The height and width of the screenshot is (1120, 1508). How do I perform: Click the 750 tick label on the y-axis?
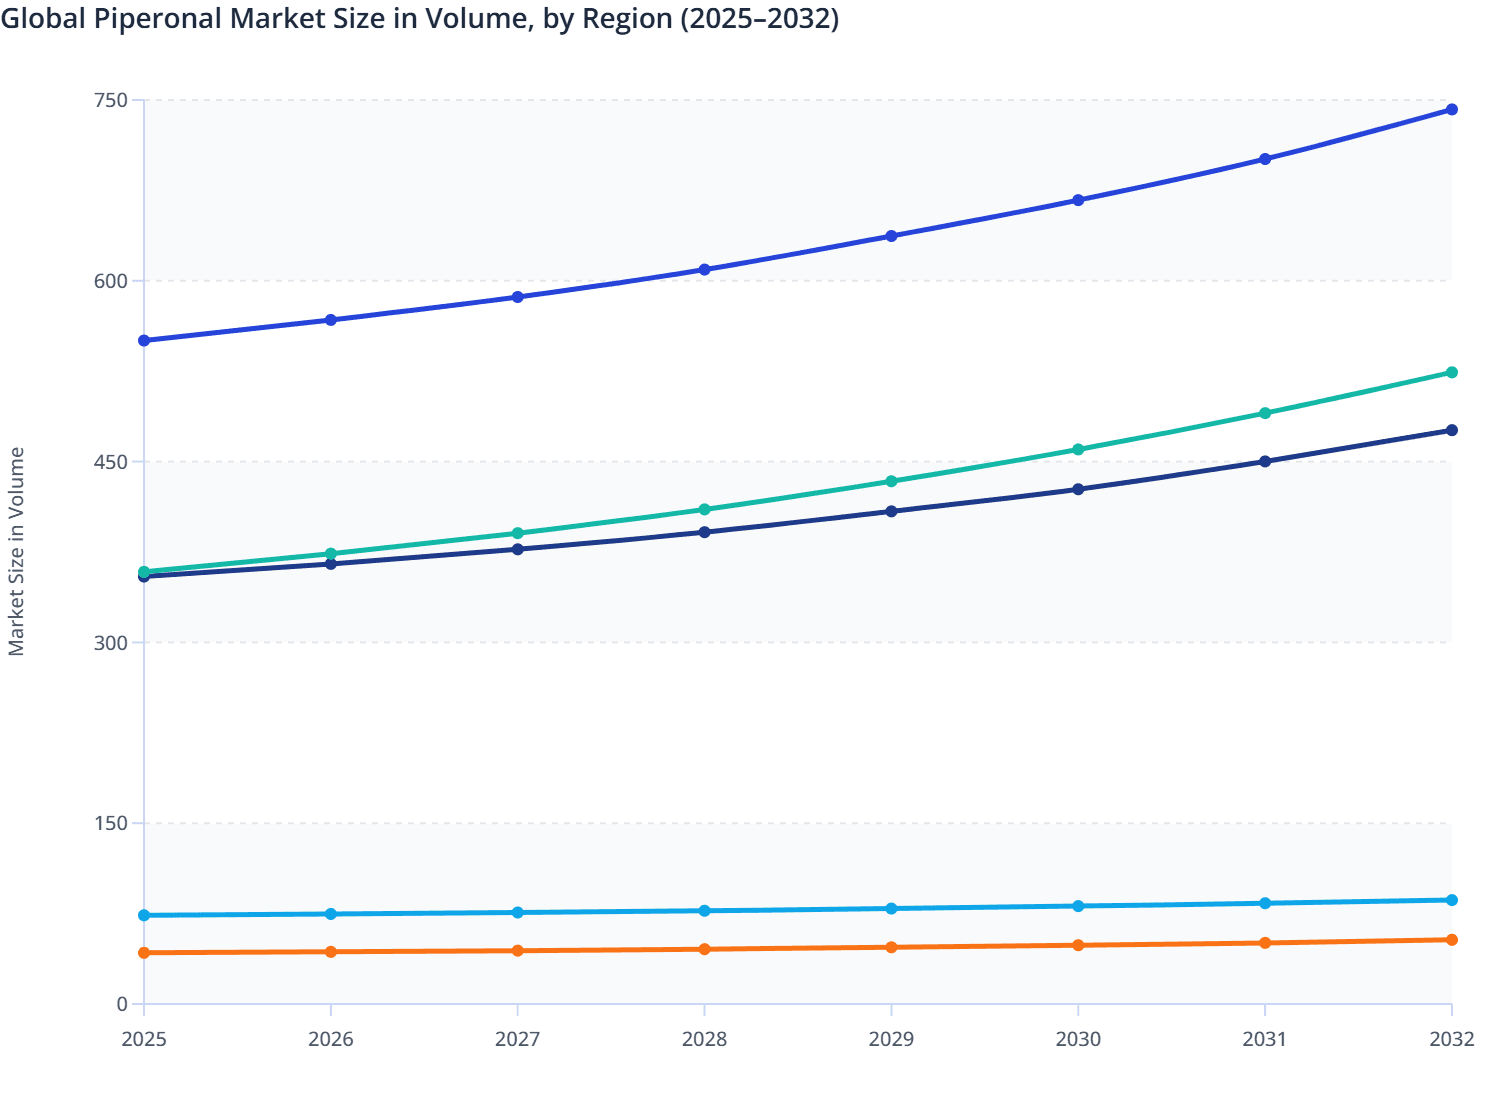pyautogui.click(x=113, y=100)
